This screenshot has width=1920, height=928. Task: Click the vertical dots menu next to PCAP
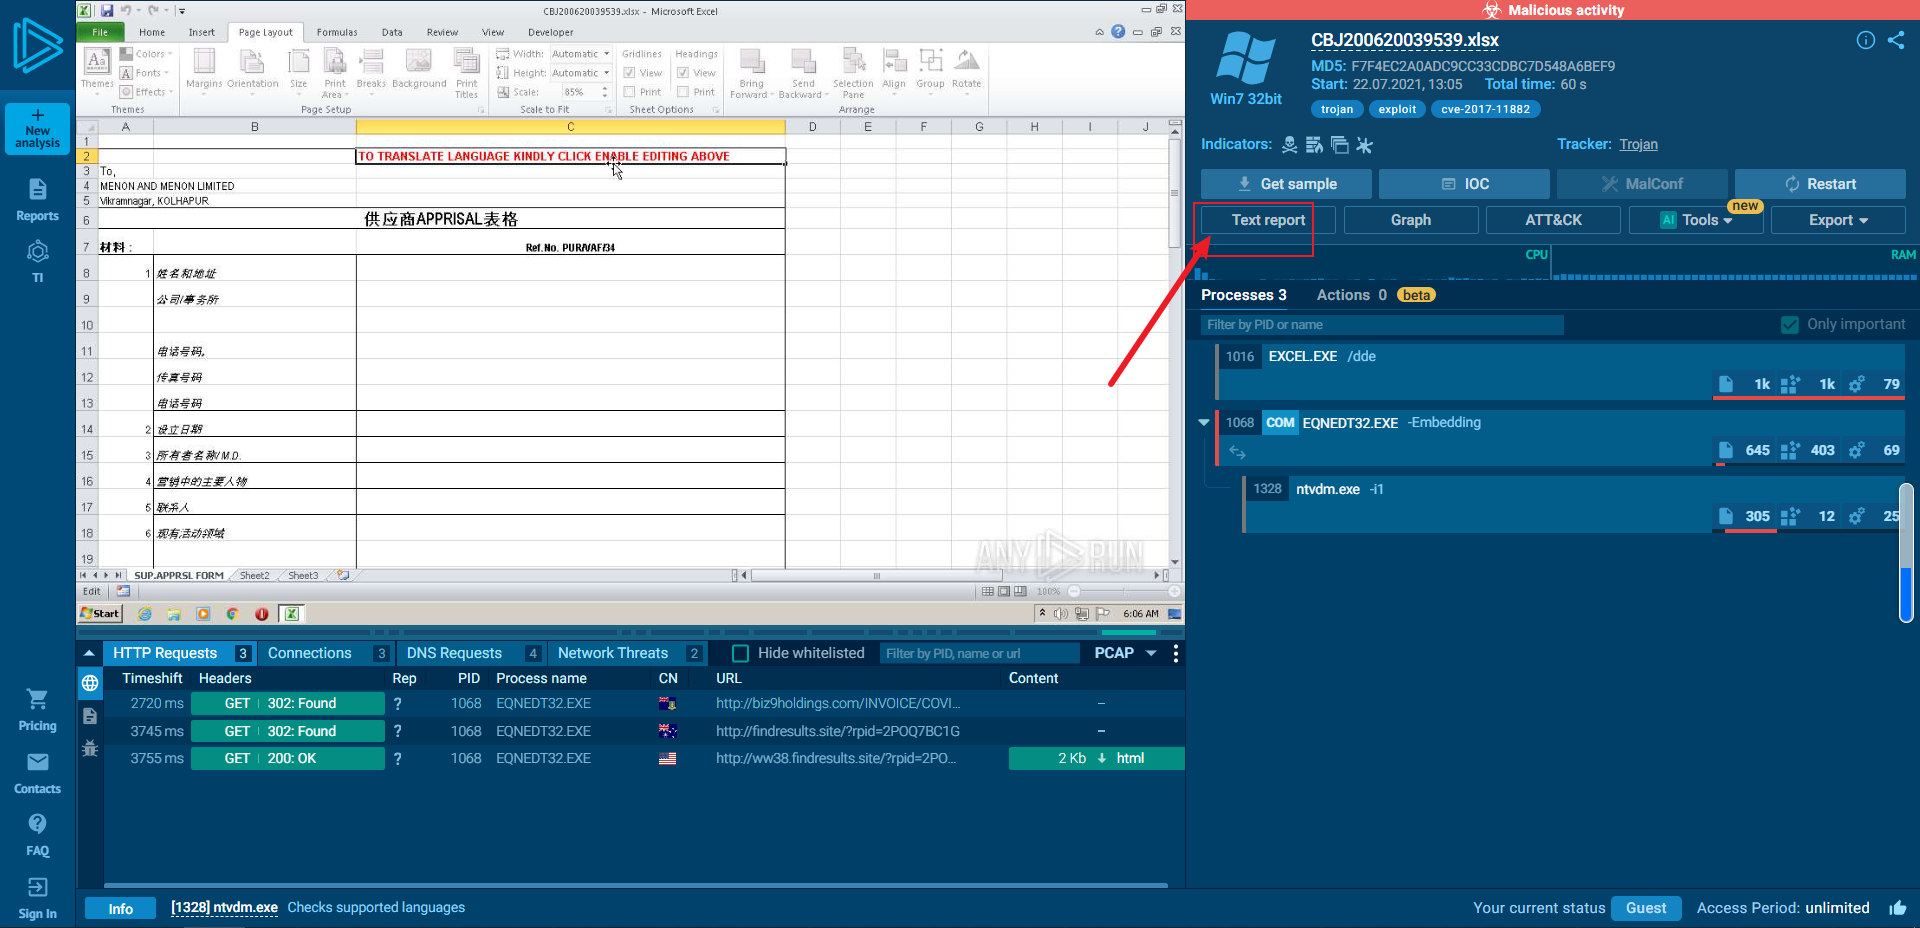point(1175,653)
